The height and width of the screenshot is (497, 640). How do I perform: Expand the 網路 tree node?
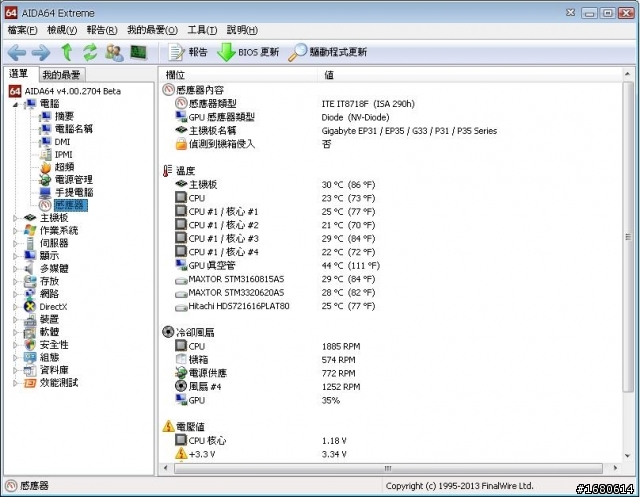[x=15, y=294]
